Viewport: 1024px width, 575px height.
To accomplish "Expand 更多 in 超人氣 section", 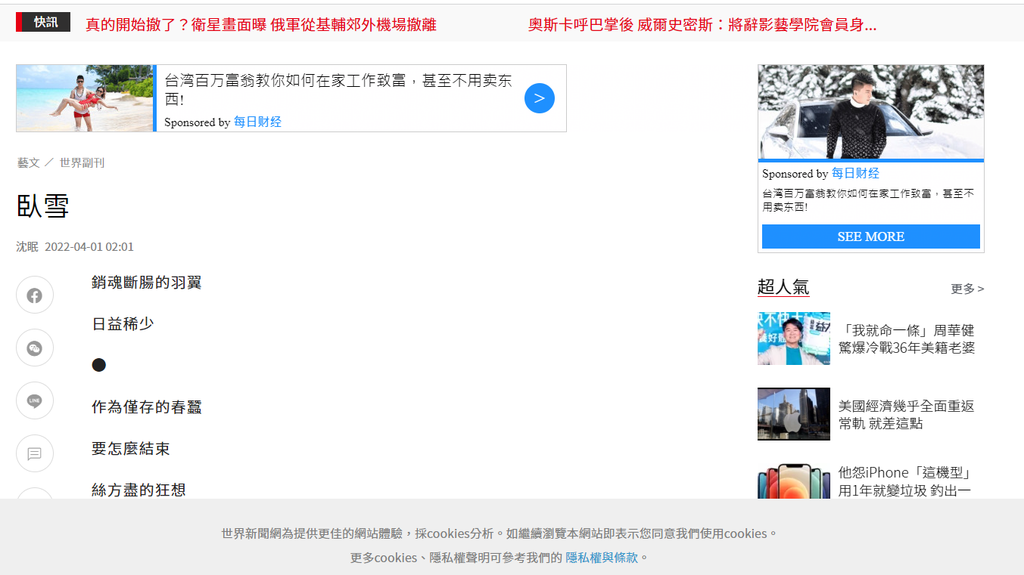I will 967,288.
